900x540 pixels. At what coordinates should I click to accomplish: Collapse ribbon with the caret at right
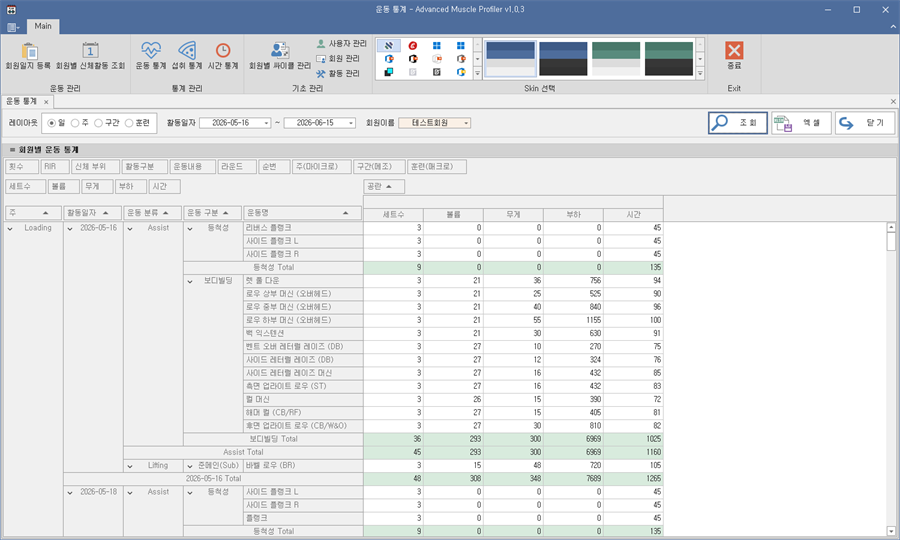pos(893,26)
